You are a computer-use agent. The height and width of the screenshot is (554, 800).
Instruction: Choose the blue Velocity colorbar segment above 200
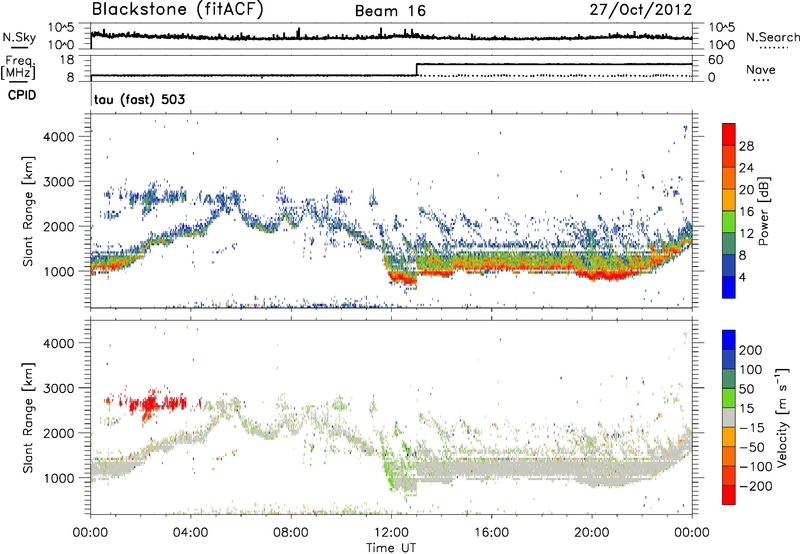click(x=729, y=340)
